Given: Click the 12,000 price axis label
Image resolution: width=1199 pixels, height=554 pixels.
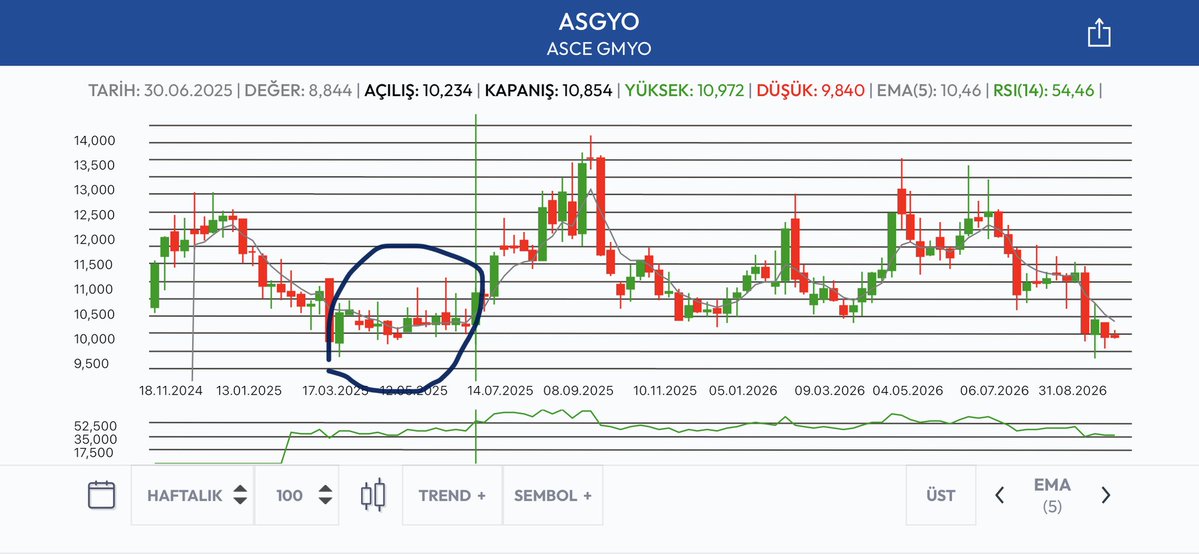Looking at the screenshot, I should pyautogui.click(x=94, y=240).
